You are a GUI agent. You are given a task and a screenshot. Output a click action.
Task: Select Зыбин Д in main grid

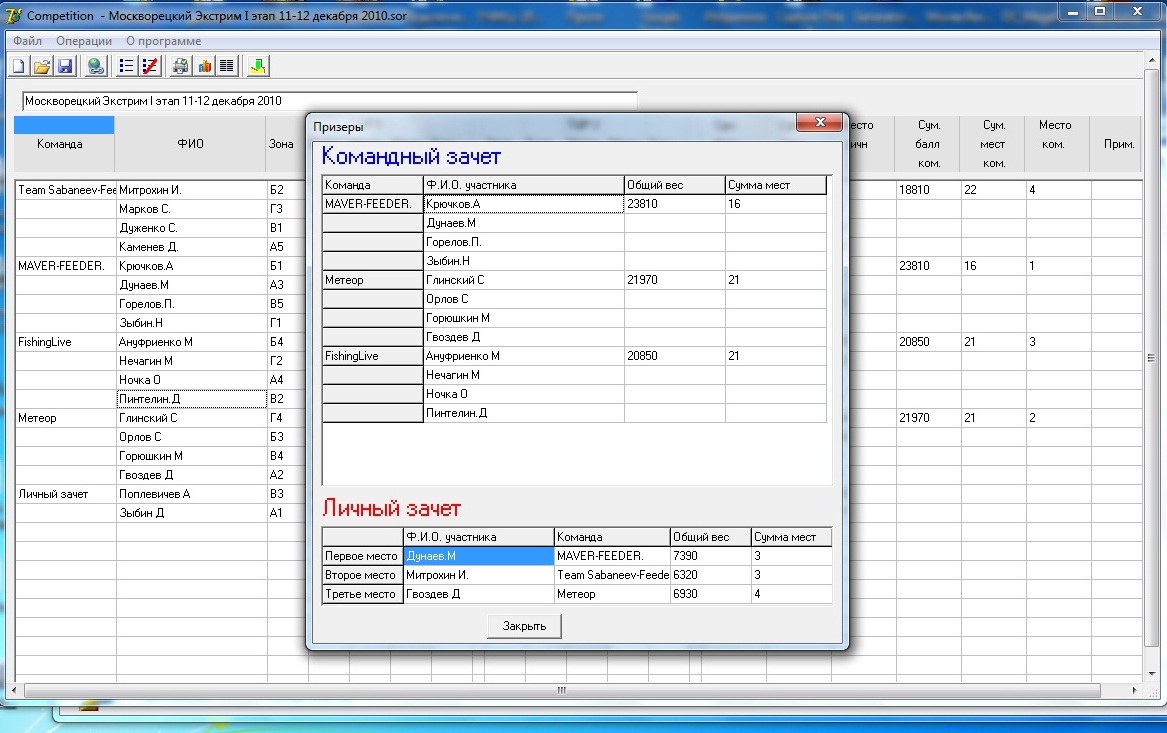tap(191, 513)
